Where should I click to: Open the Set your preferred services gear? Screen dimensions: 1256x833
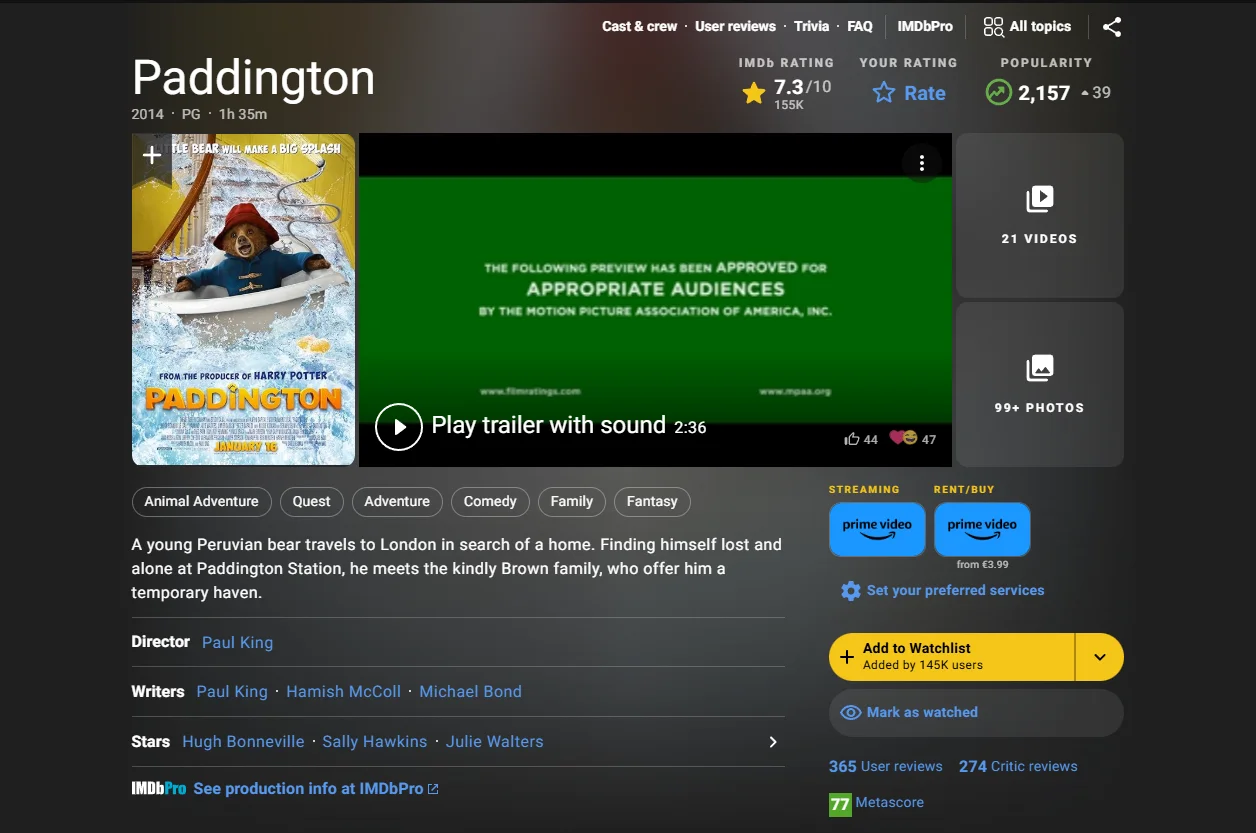pos(850,591)
